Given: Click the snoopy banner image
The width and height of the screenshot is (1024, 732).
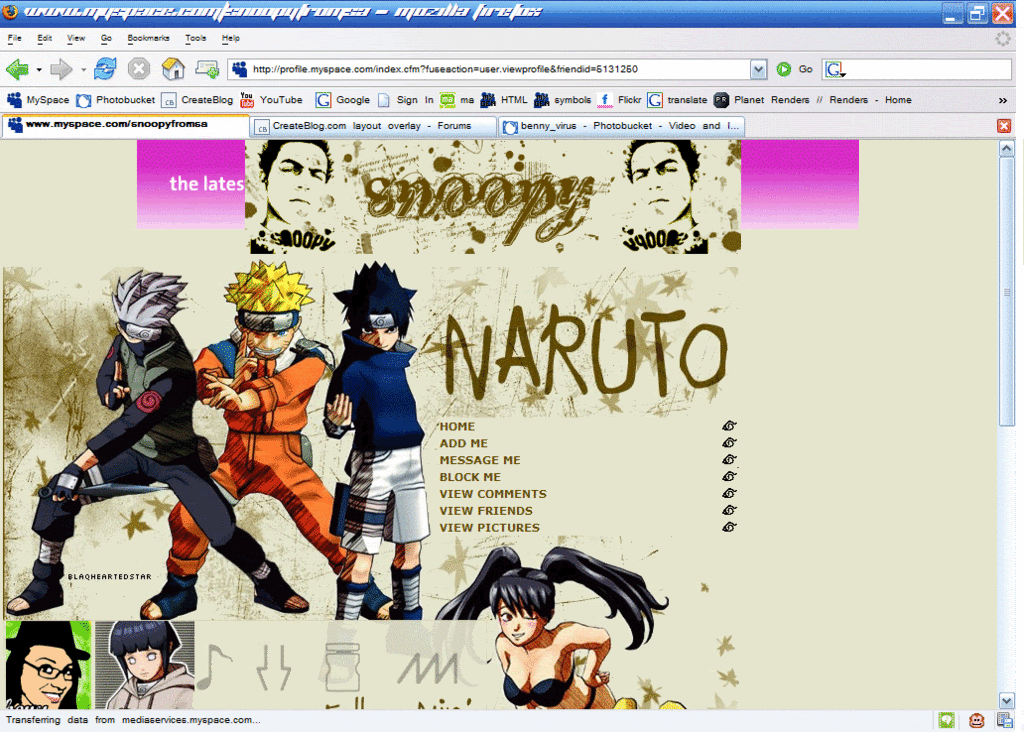Looking at the screenshot, I should click(x=493, y=197).
